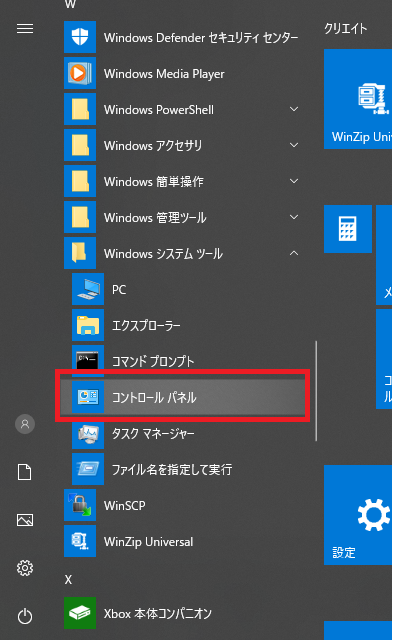This screenshot has width=393, height=643.
Task: Open the calculator tile
Action: click(x=348, y=229)
